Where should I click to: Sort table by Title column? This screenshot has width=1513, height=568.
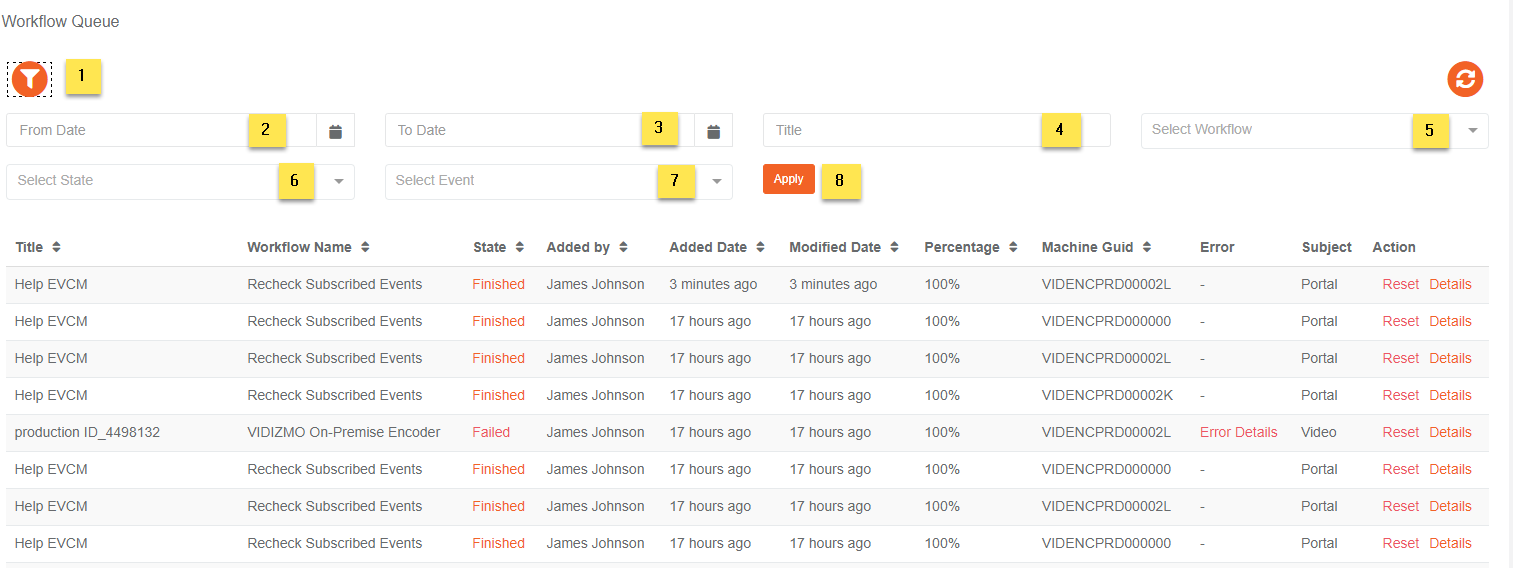[x=56, y=247]
